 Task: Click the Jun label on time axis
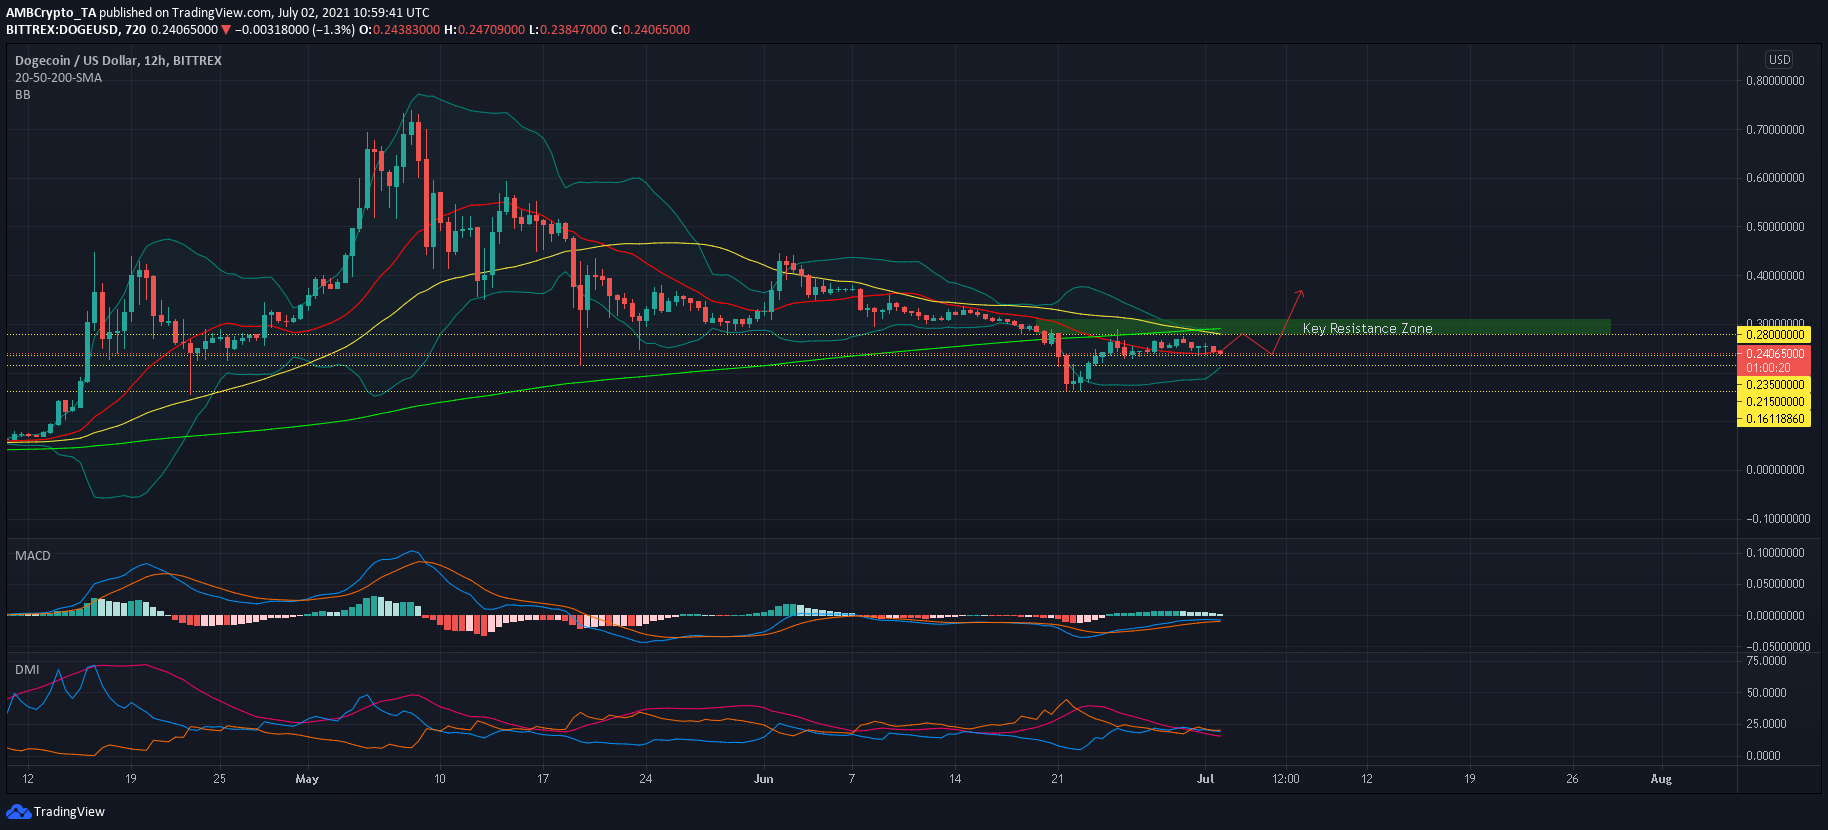(x=764, y=779)
